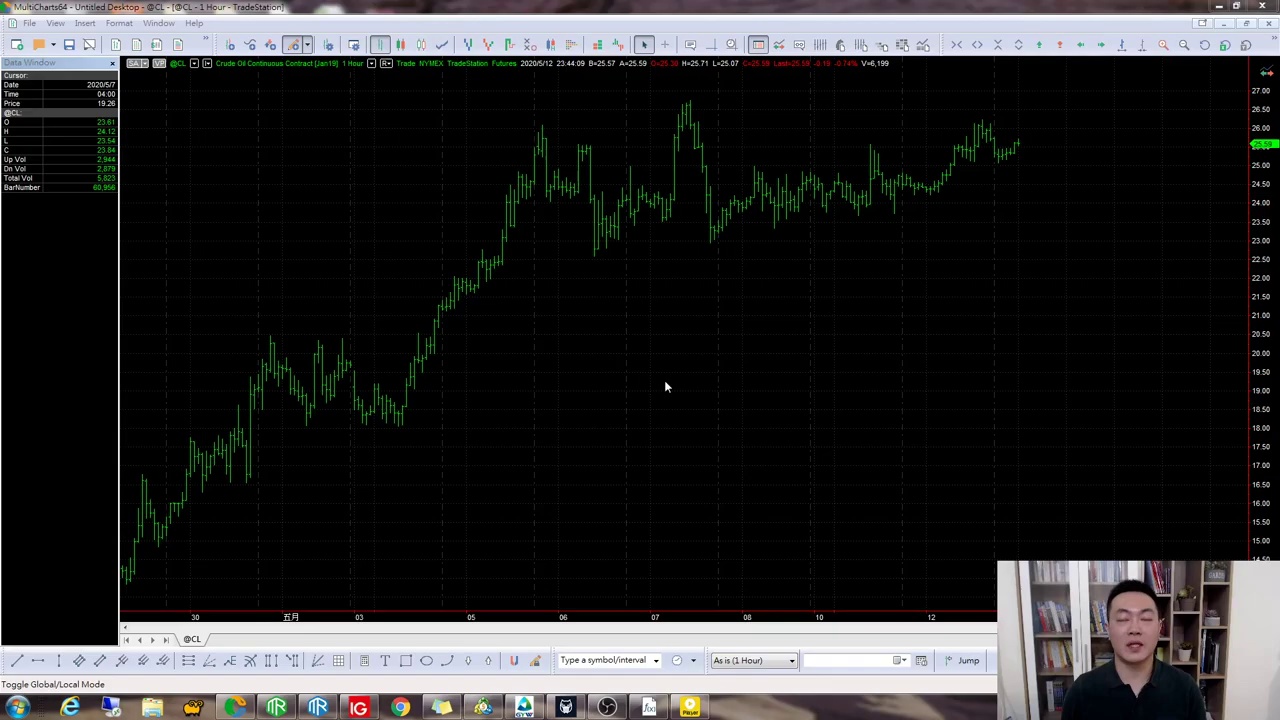Screen dimensions: 1280x720
Task: Click the candlestick chart style icon
Action: [400, 45]
